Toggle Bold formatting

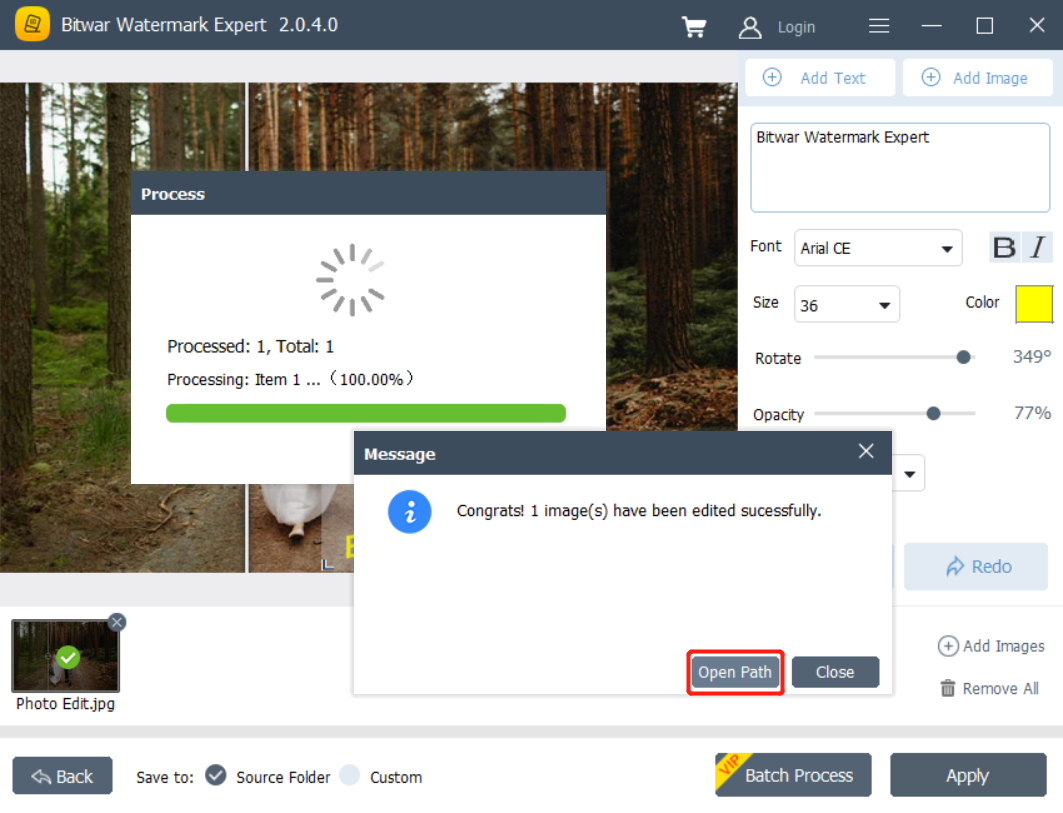pyautogui.click(x=1003, y=247)
